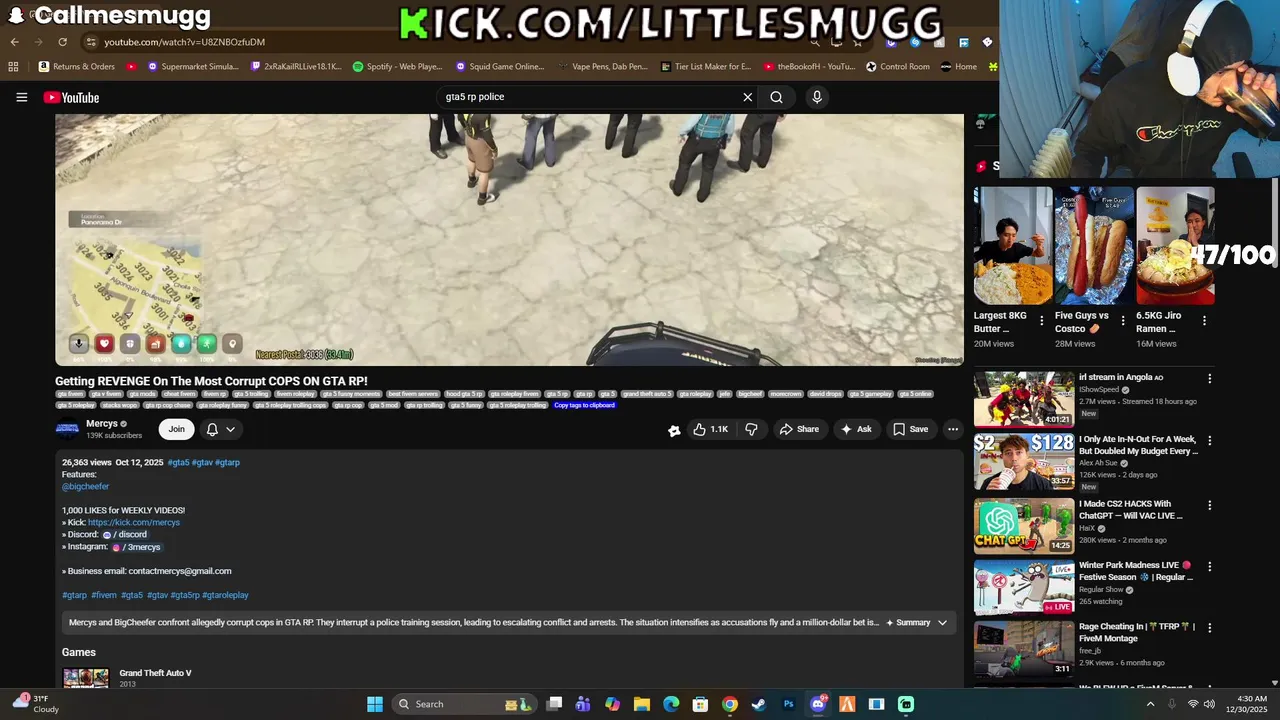
Task: Open "Winter Park Madness LIVE" thumbnail
Action: 1024,587
